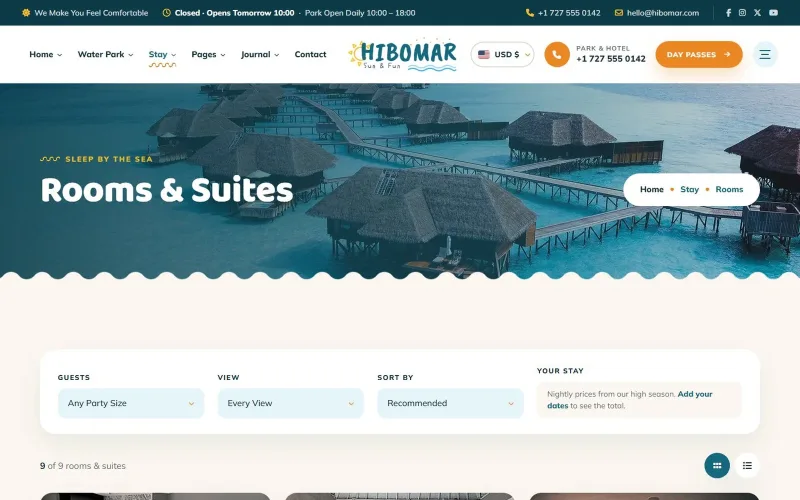Screen dimensions: 800x500
Task: Open the USD $ currency selector
Action: coord(502,54)
